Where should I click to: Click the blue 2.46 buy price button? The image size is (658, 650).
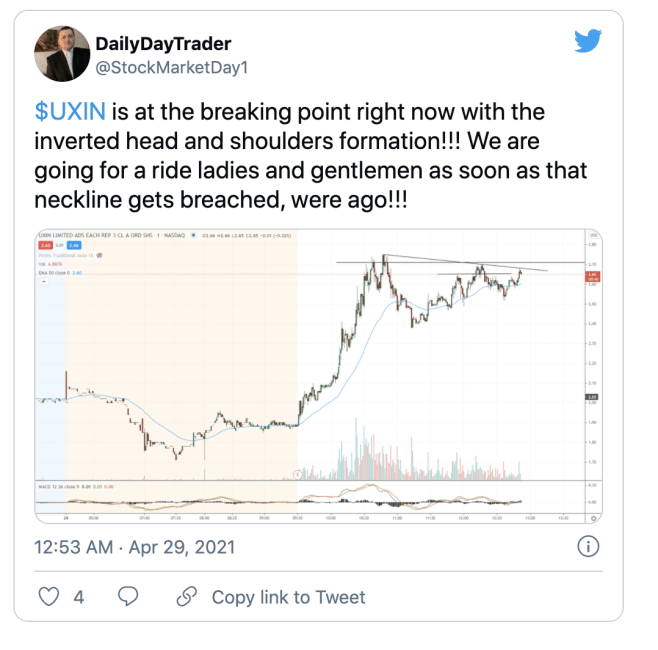(x=74, y=245)
